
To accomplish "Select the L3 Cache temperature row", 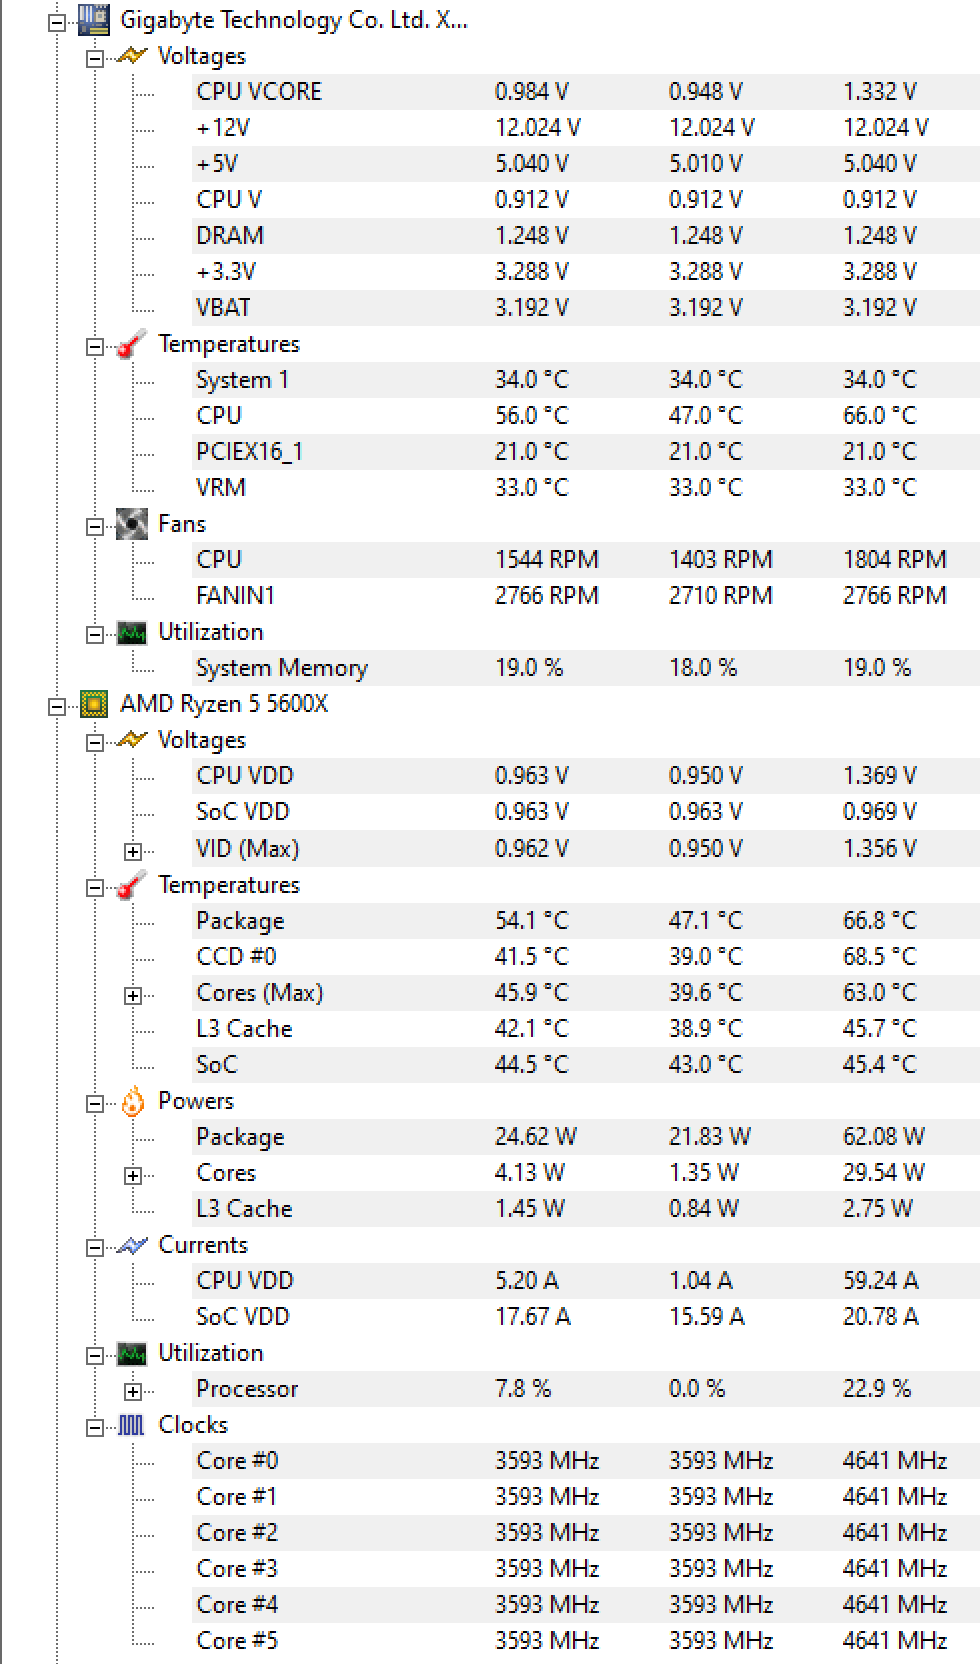I will click(586, 1029).
